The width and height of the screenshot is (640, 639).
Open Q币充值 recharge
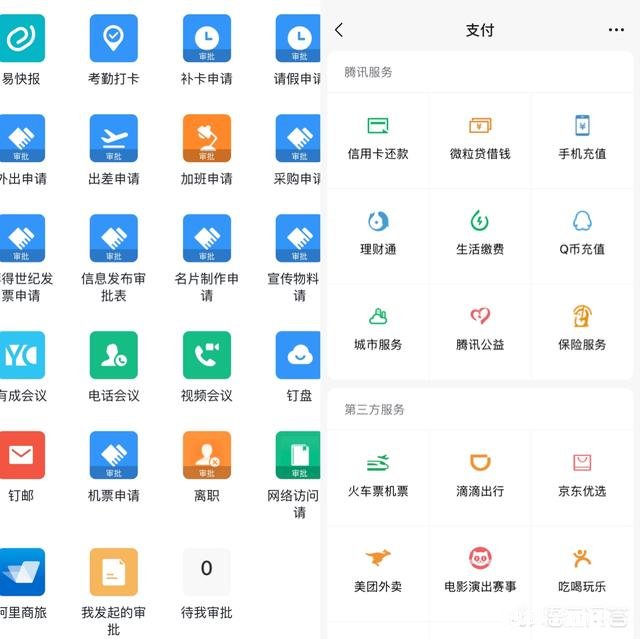click(x=582, y=235)
